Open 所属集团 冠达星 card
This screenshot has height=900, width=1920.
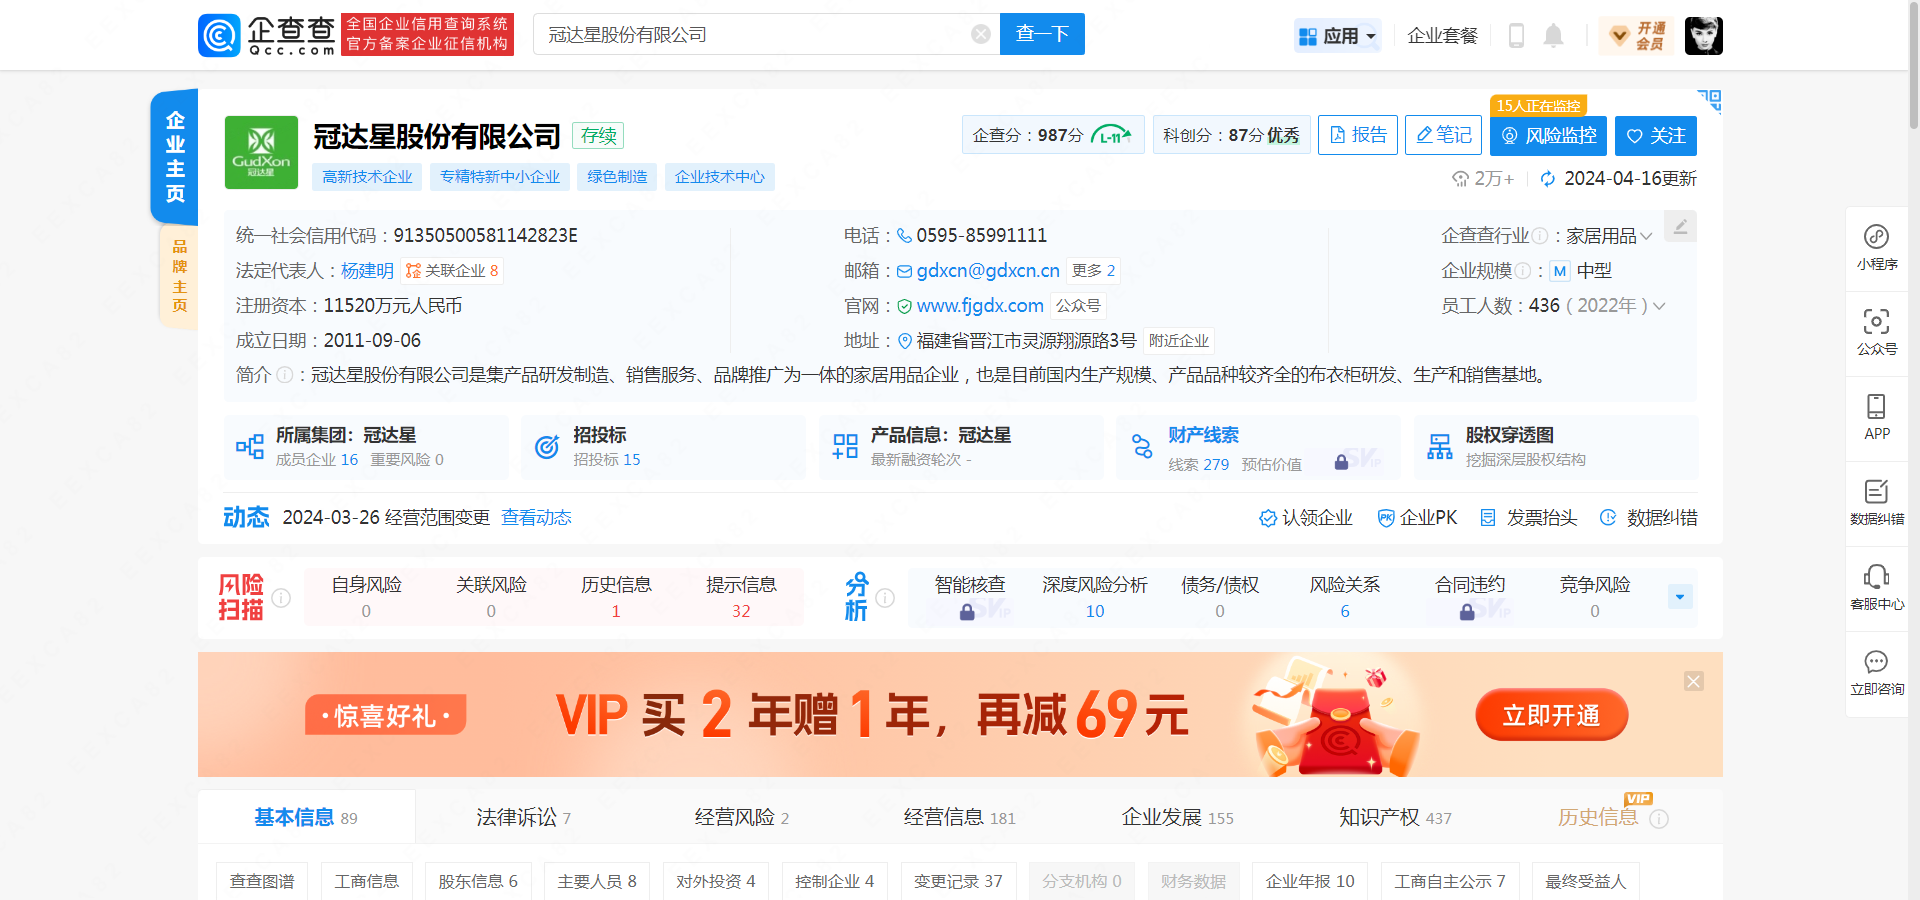(366, 447)
